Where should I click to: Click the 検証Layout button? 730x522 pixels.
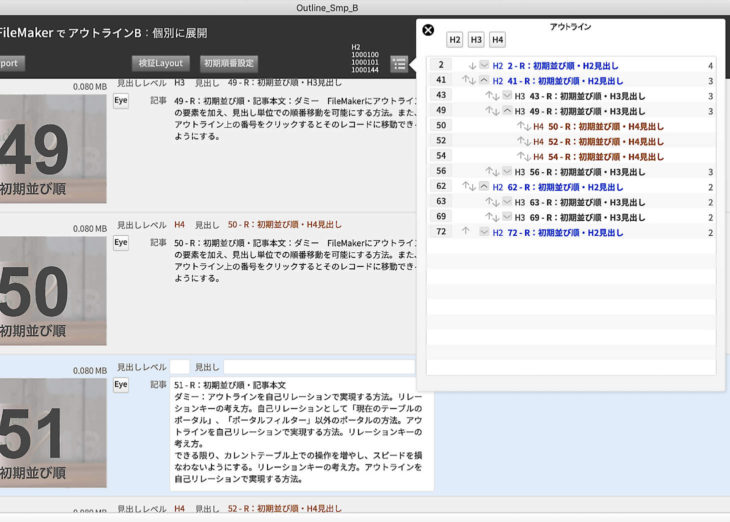click(x=161, y=63)
